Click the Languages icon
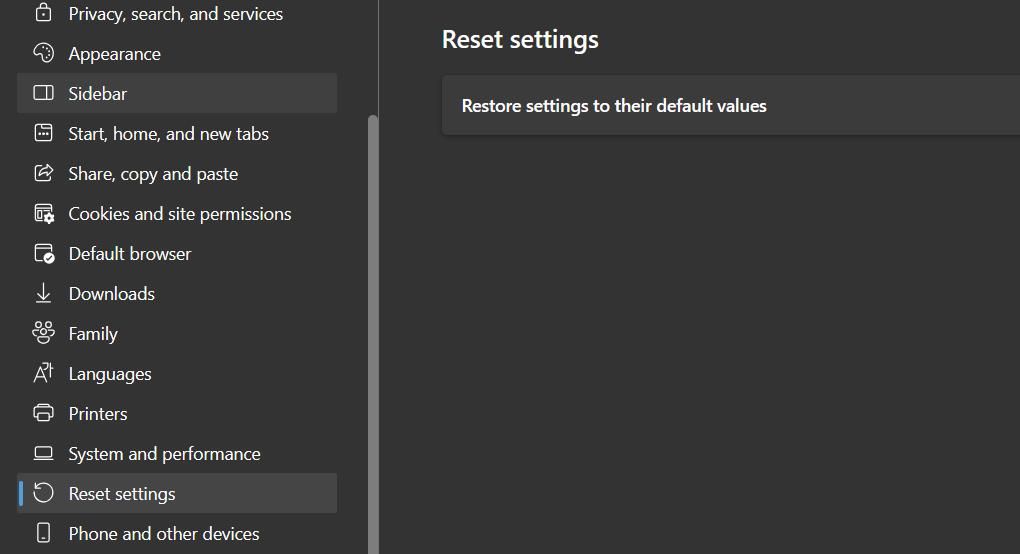Image resolution: width=1020 pixels, height=554 pixels. point(43,373)
